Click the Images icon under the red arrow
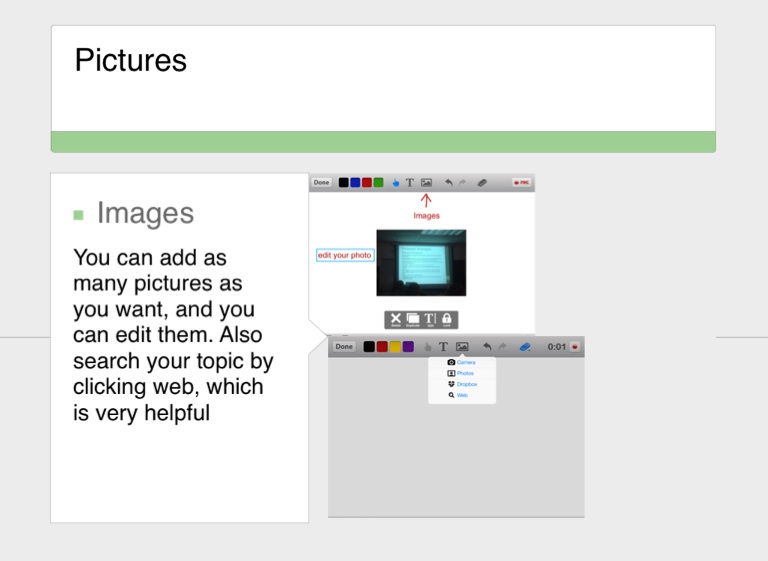Viewport: 768px width, 561px height. click(426, 183)
